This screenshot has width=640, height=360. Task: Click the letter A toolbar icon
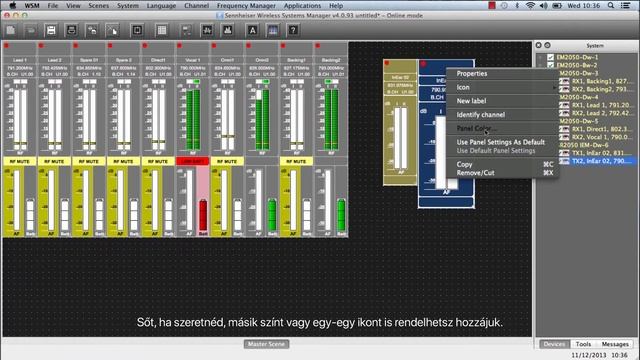point(253,30)
